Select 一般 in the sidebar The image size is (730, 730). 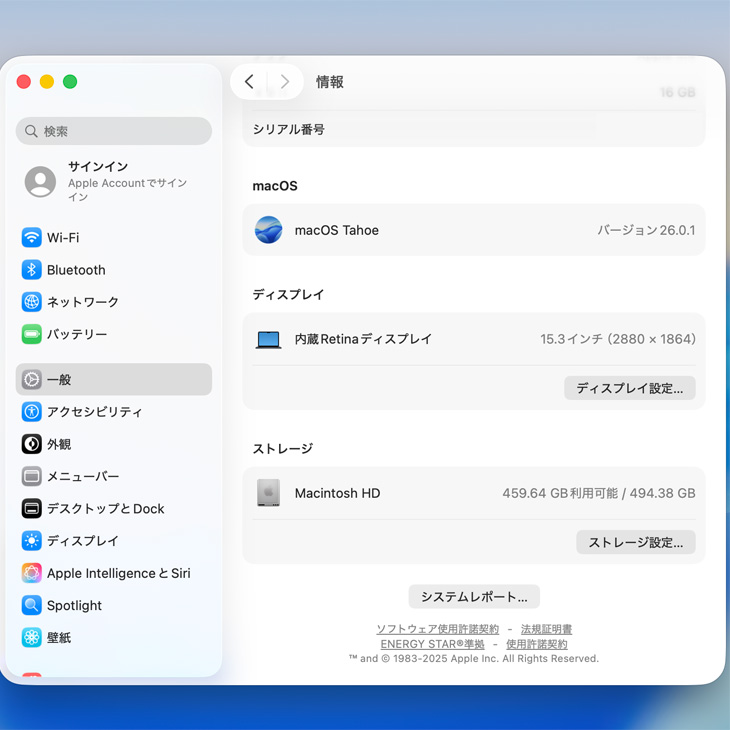click(x=59, y=380)
